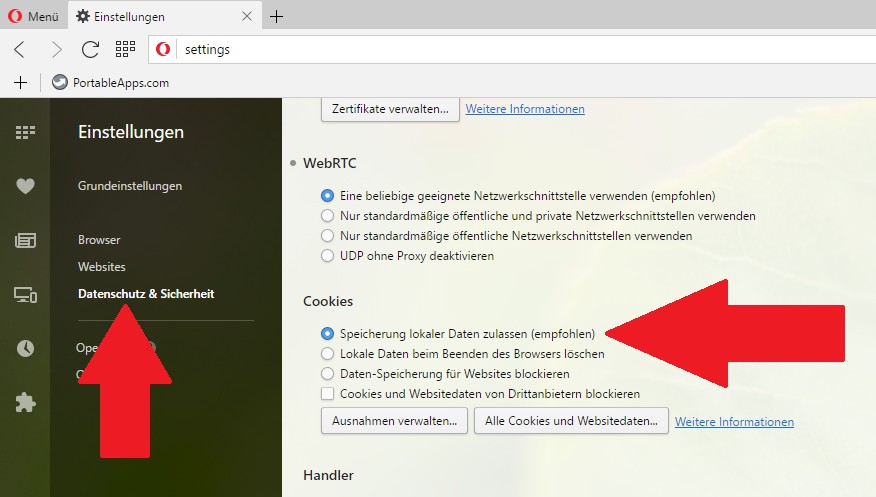Select 'UDP ohne Proxy deaktivieren' radio button

[327, 255]
